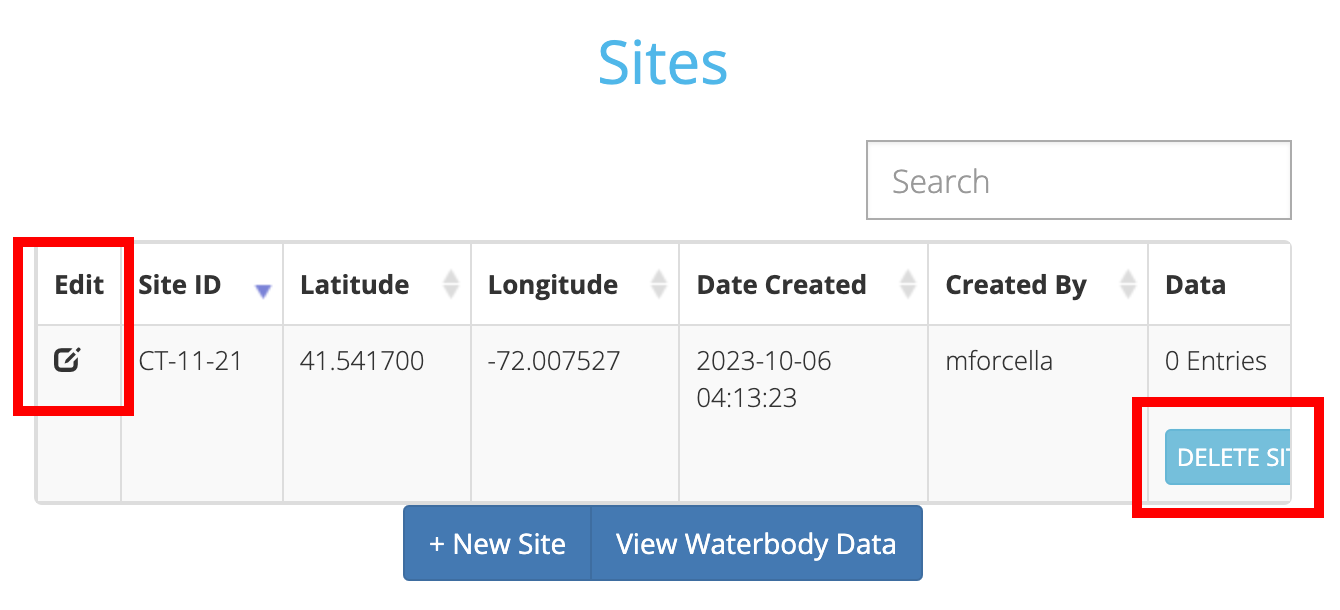Click the Edit column header
The image size is (1340, 610).
[x=79, y=285]
